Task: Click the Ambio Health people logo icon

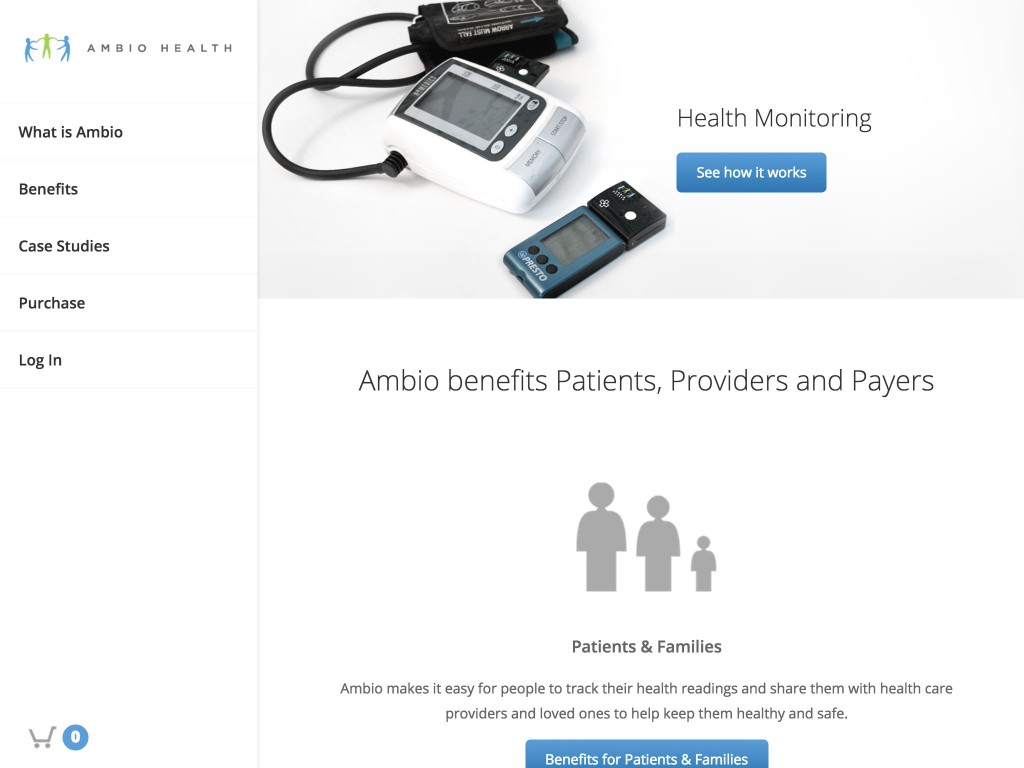Action: [x=48, y=48]
